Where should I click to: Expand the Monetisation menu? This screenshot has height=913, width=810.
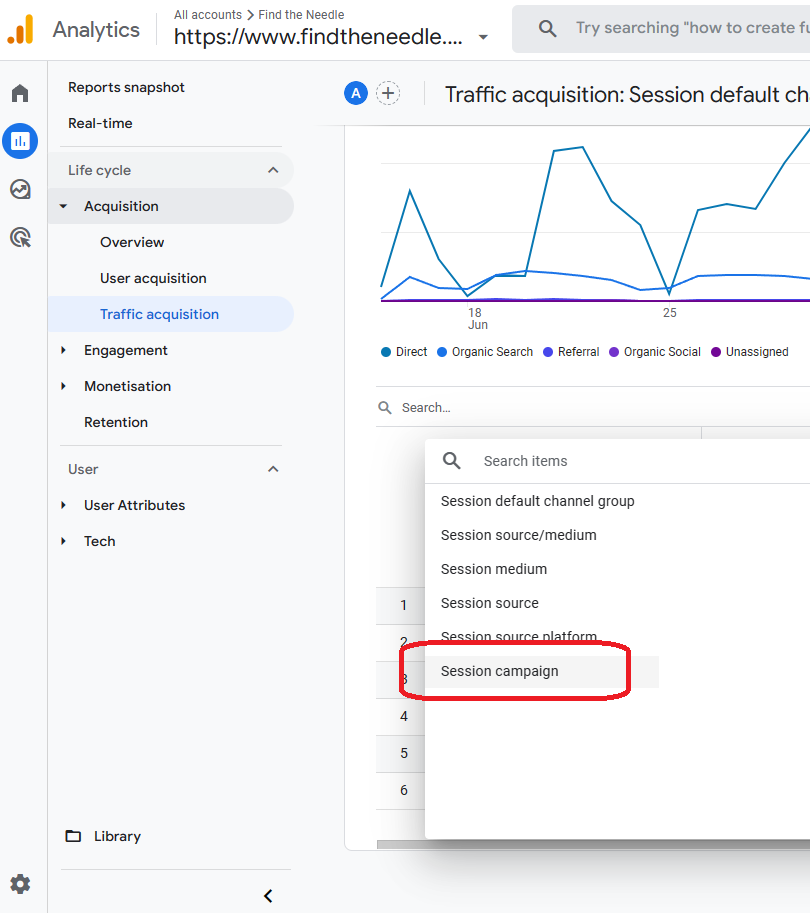pyautogui.click(x=64, y=386)
